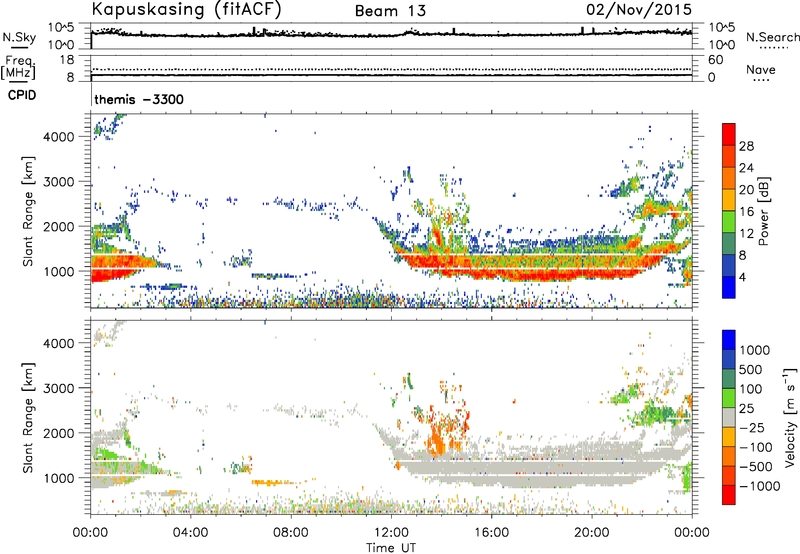Click the red top swatch of power colorbar
This screenshot has width=800, height=554.
(x=729, y=135)
